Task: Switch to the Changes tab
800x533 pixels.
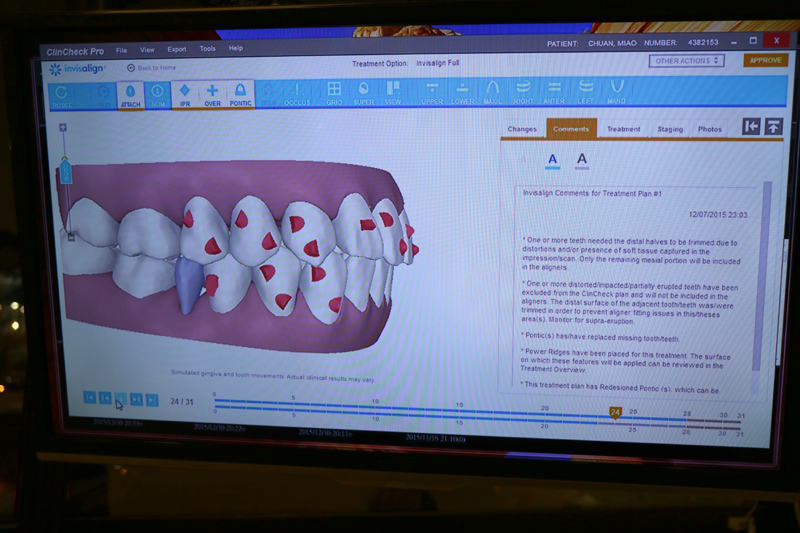Action: click(522, 129)
